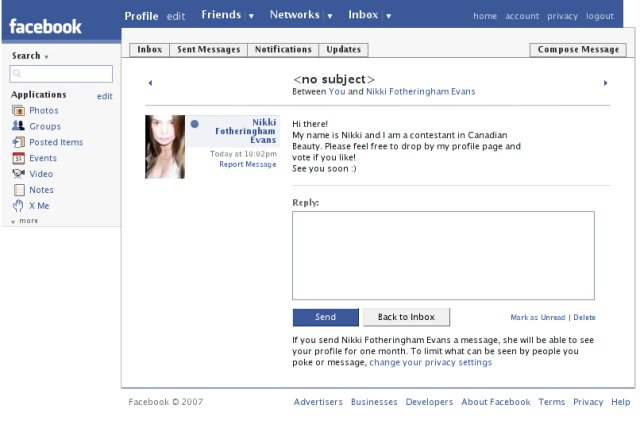The height and width of the screenshot is (432, 640).
Task: Switch to the Notifications tab
Action: tap(283, 50)
